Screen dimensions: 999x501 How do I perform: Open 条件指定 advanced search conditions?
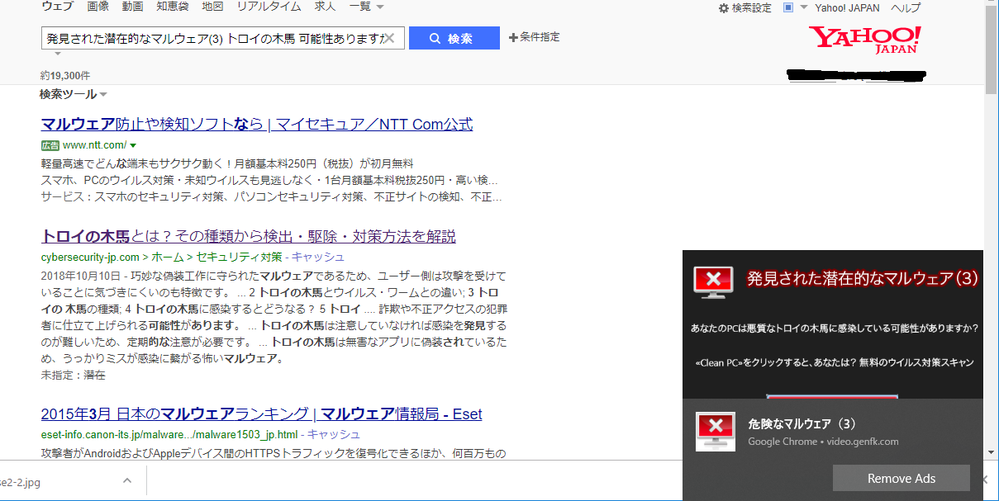point(535,37)
